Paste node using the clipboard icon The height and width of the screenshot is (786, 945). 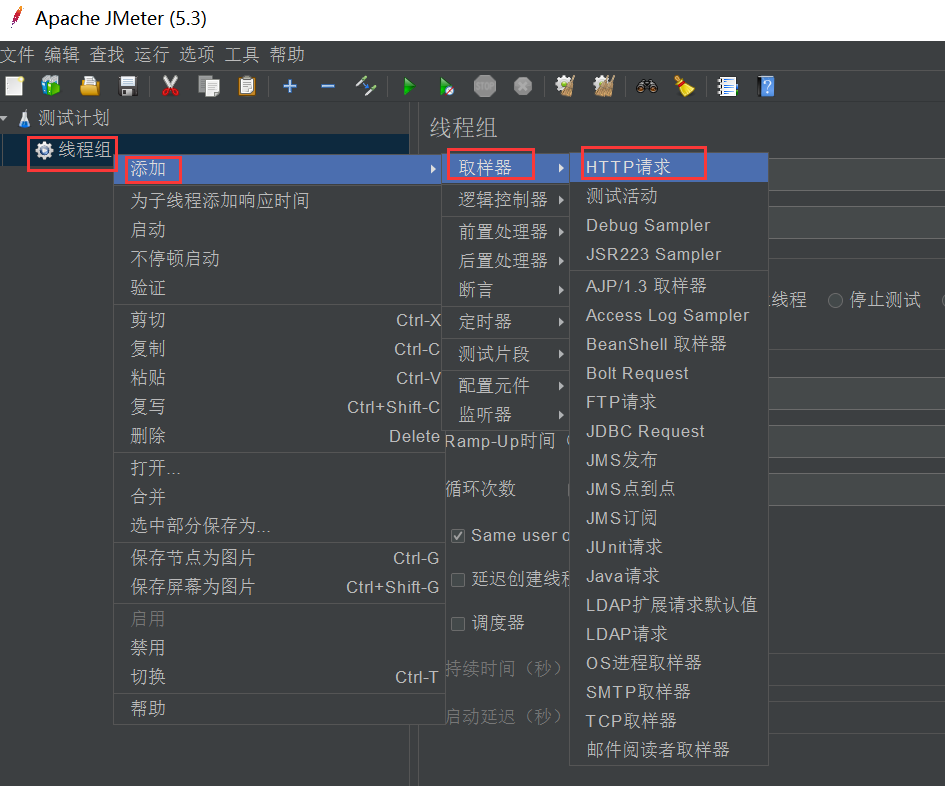[245, 86]
